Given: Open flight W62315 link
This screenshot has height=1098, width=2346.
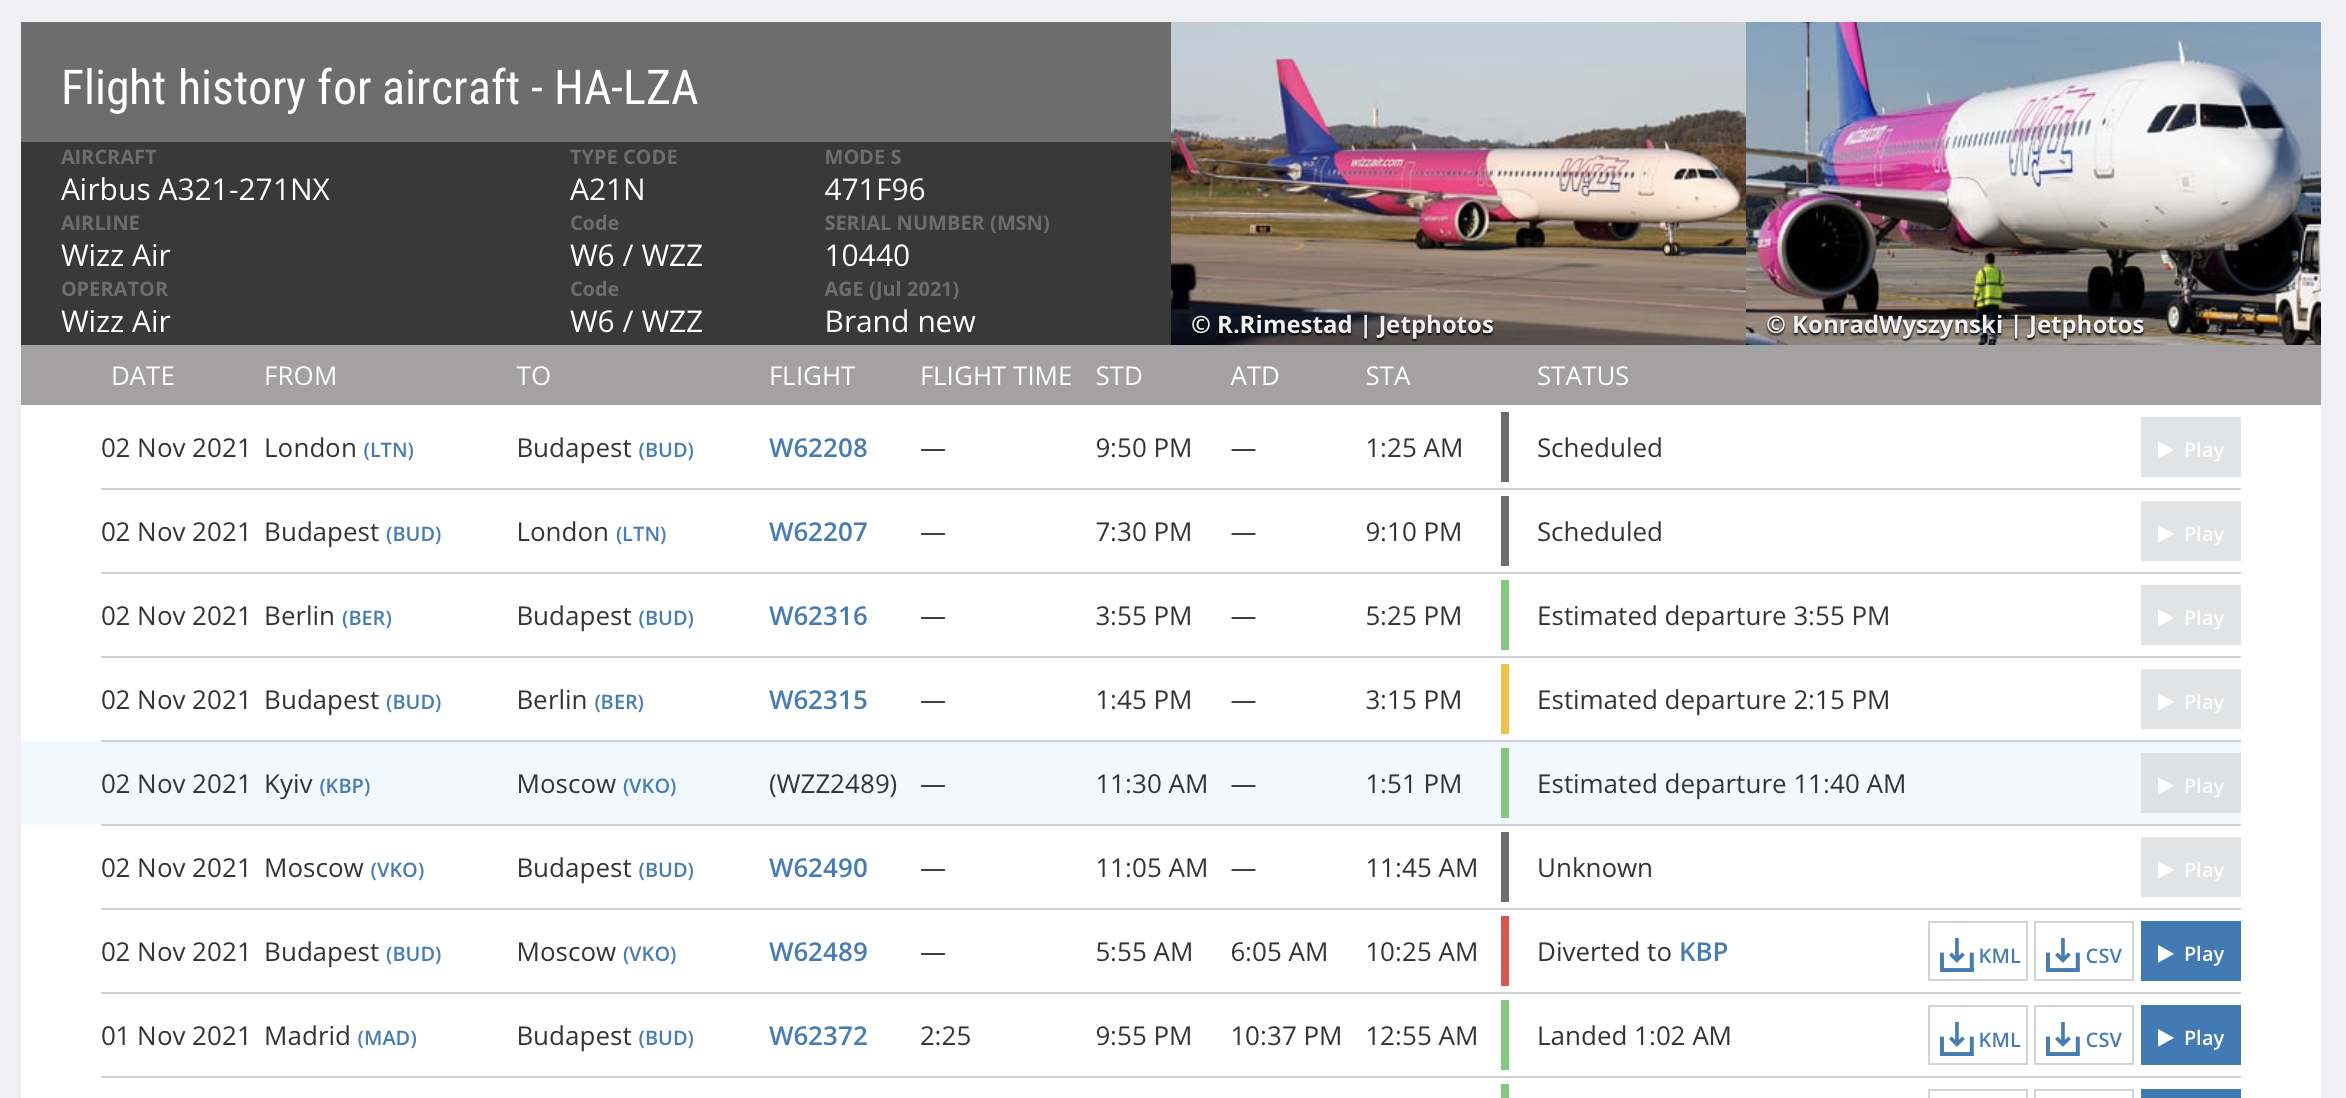Looking at the screenshot, I should point(817,700).
